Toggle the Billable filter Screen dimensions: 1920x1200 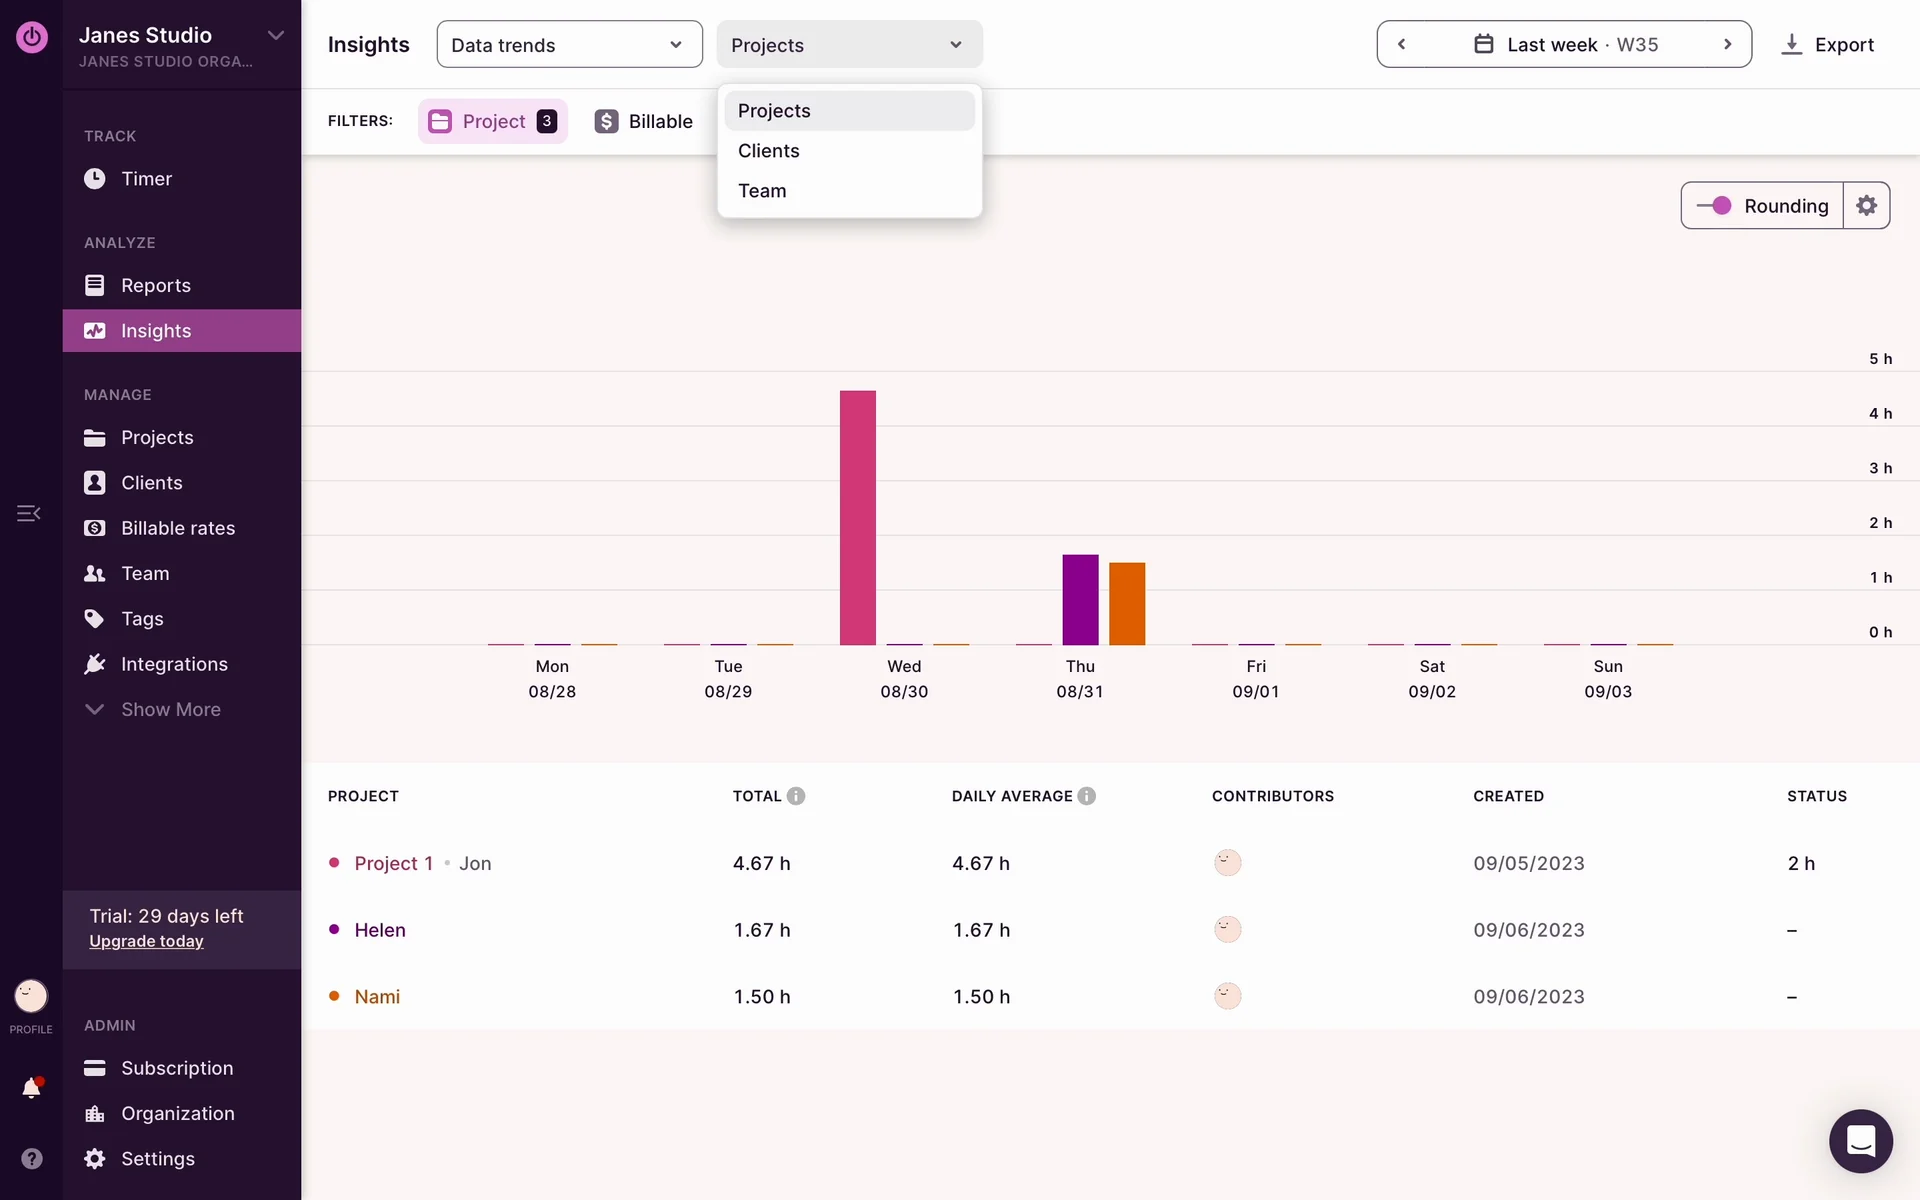tap(644, 121)
